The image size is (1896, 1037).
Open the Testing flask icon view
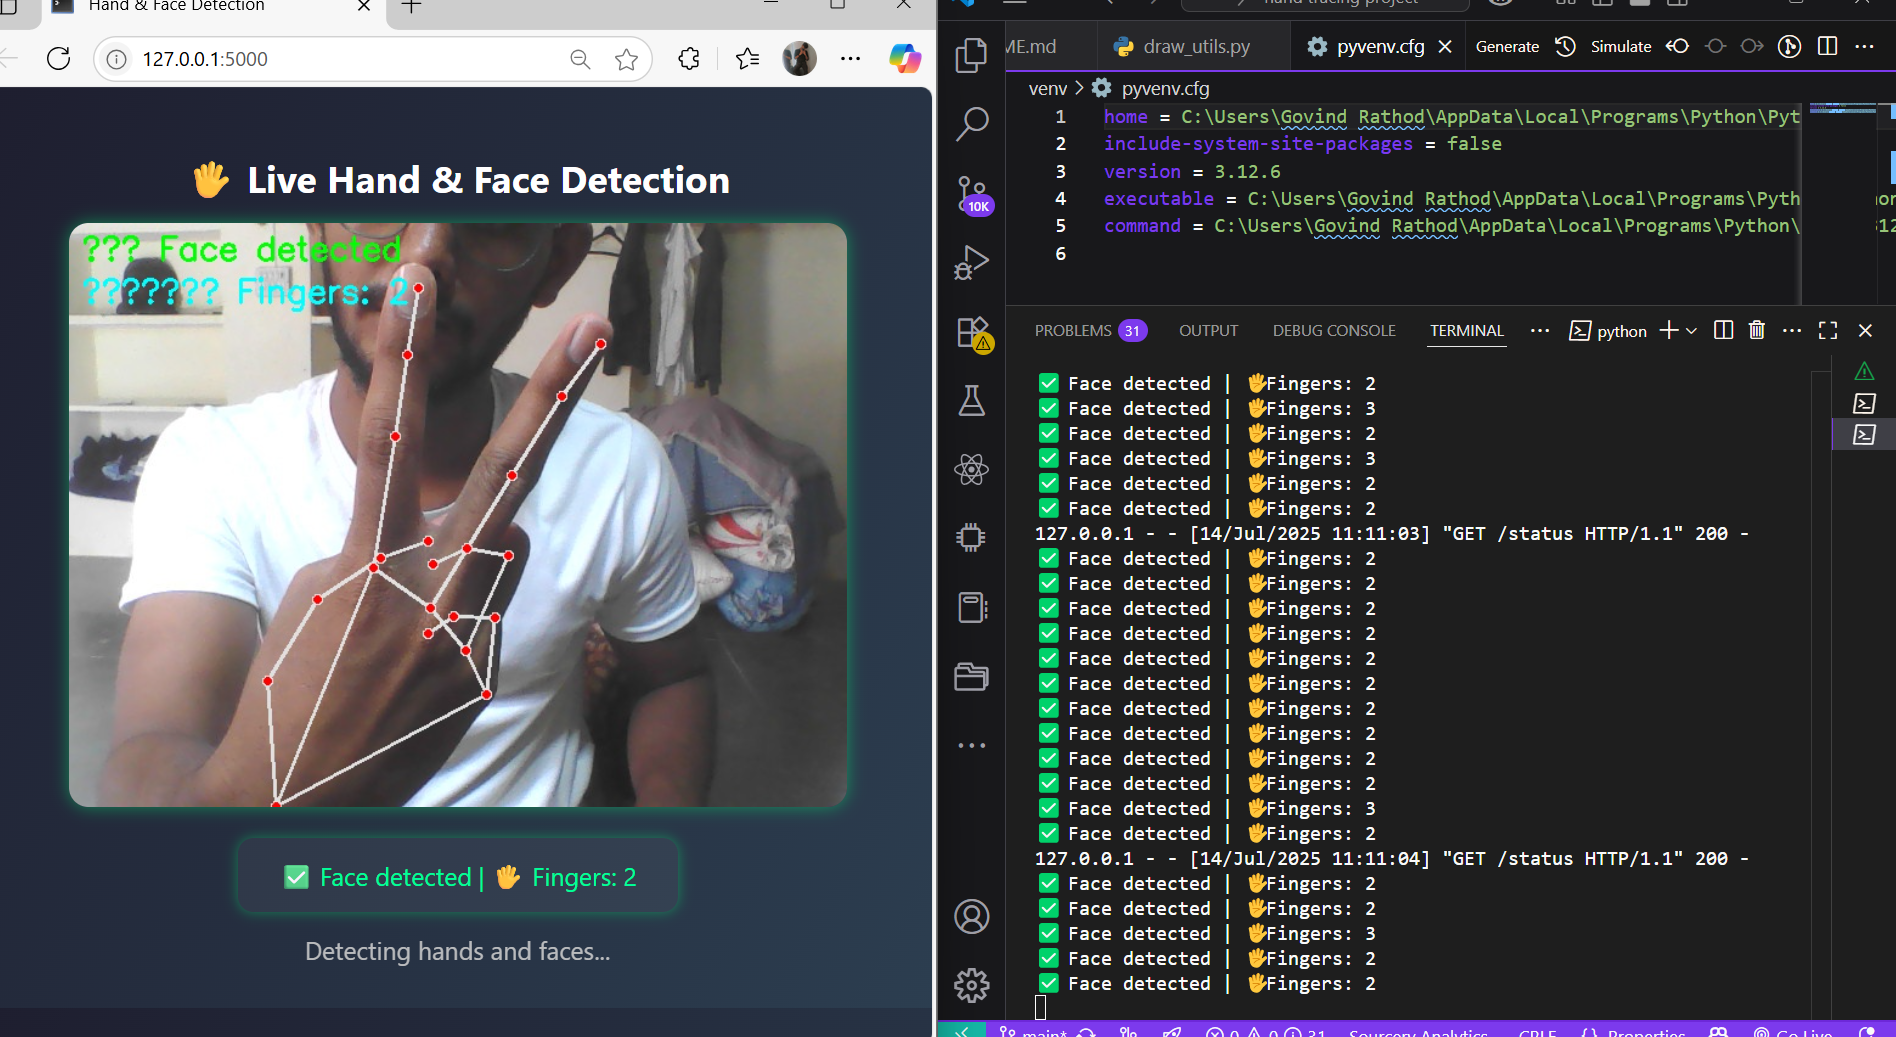pos(971,401)
